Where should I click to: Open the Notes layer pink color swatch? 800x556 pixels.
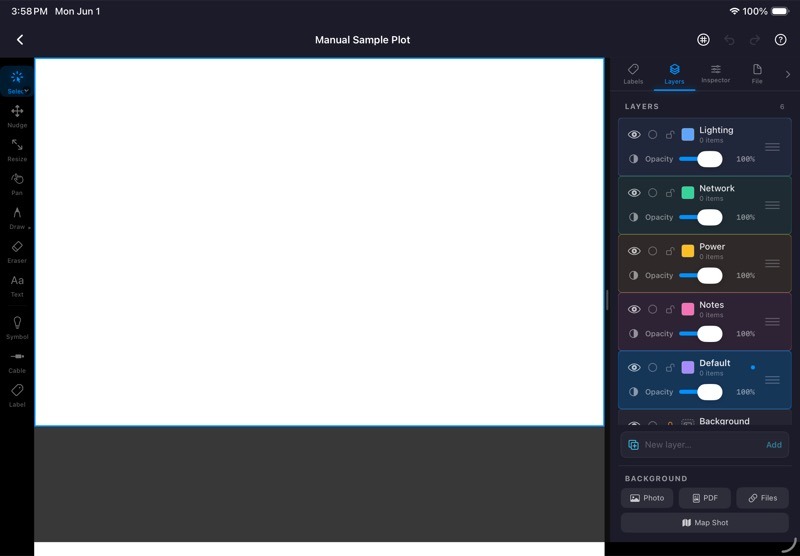(688, 309)
